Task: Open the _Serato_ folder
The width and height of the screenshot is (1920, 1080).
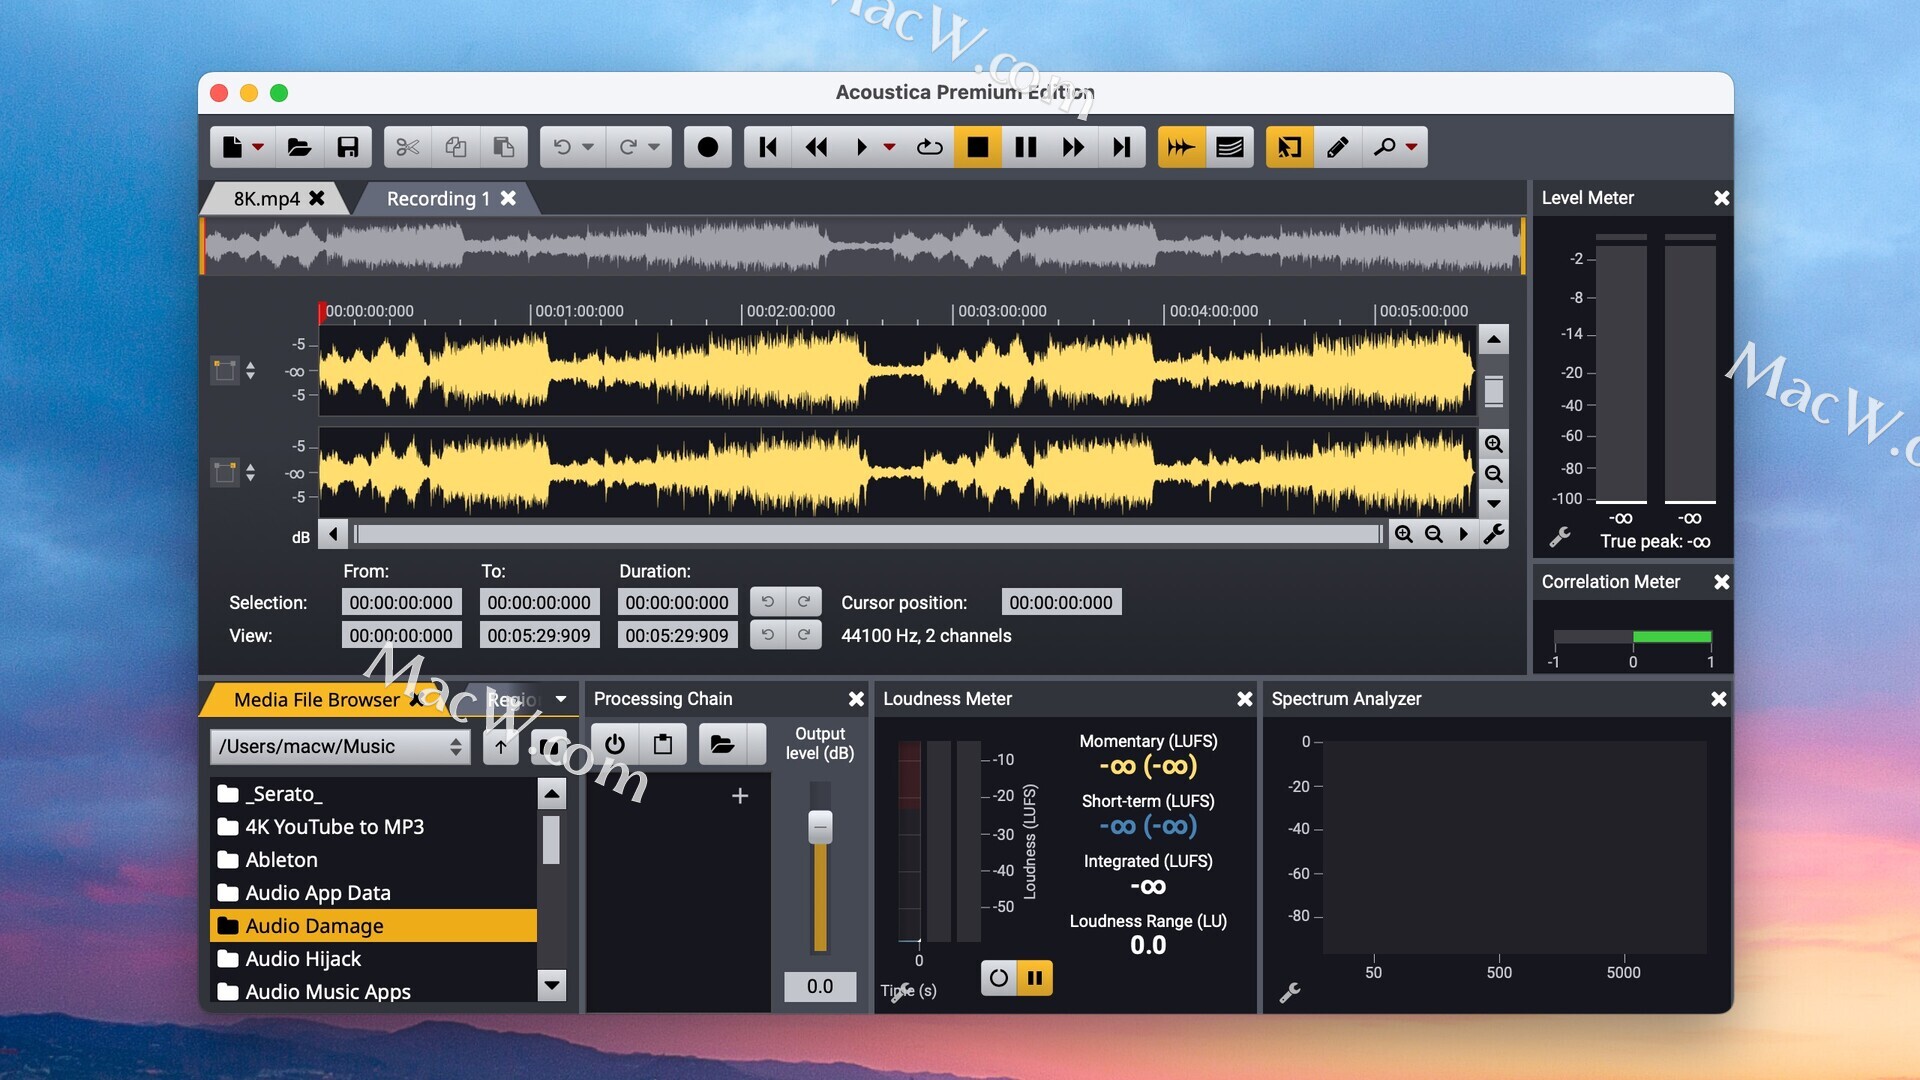Action: [373, 793]
